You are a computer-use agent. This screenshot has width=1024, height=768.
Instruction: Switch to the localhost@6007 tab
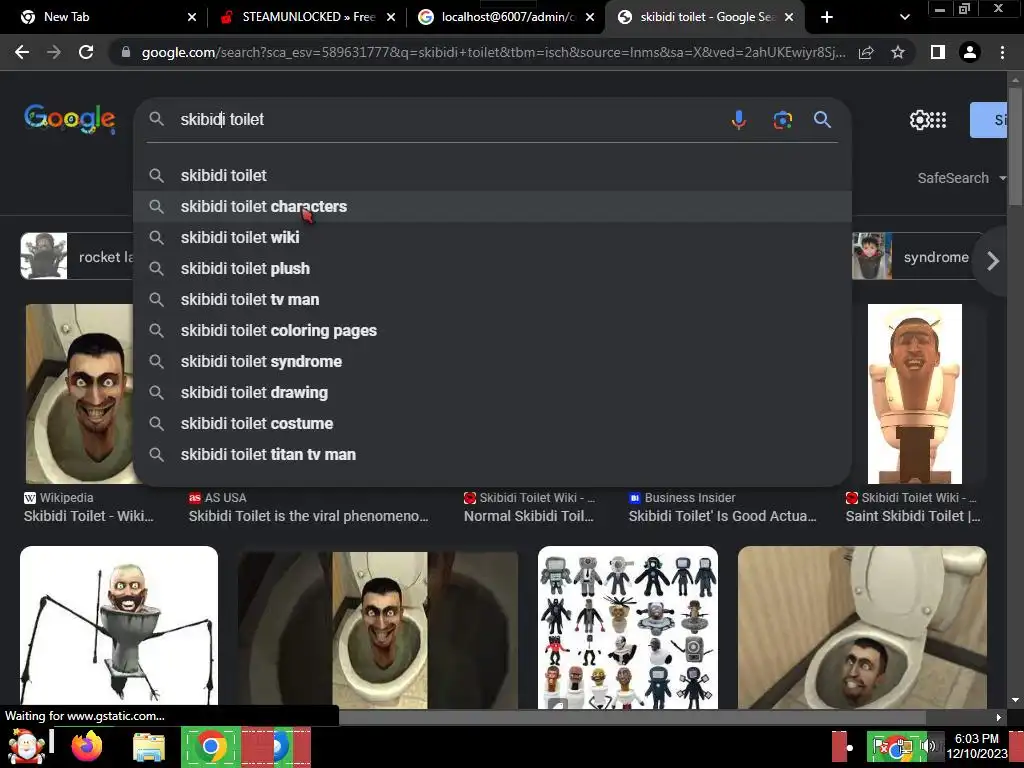[x=506, y=17]
